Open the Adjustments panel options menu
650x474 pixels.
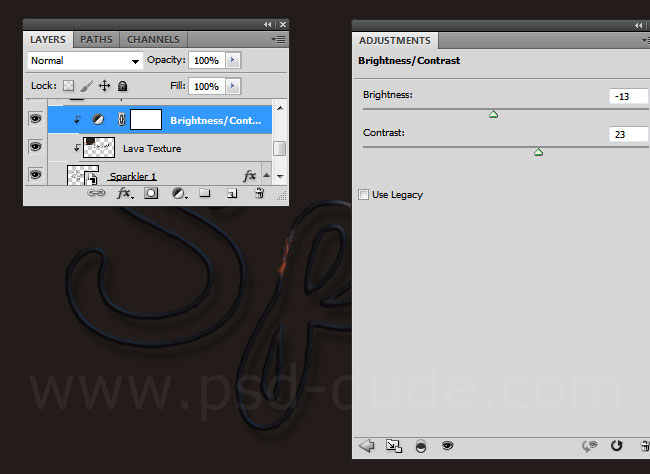point(646,40)
